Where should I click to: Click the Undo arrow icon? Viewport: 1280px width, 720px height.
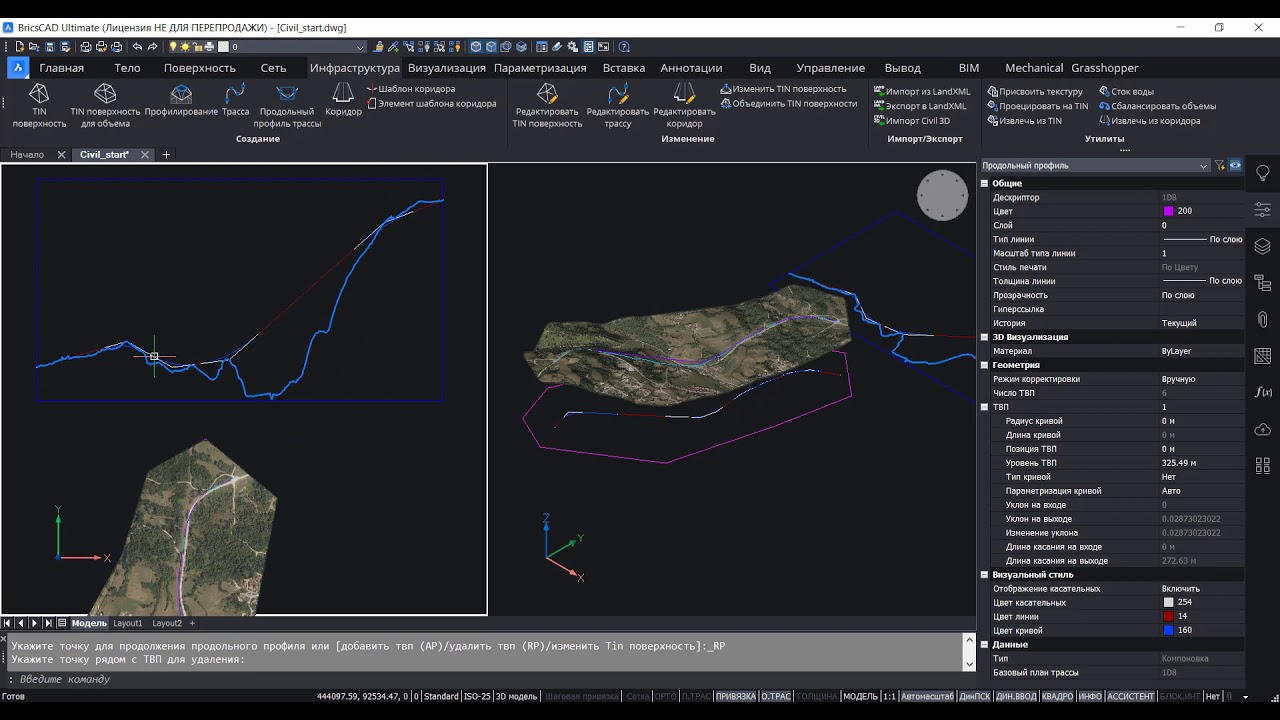click(137, 47)
